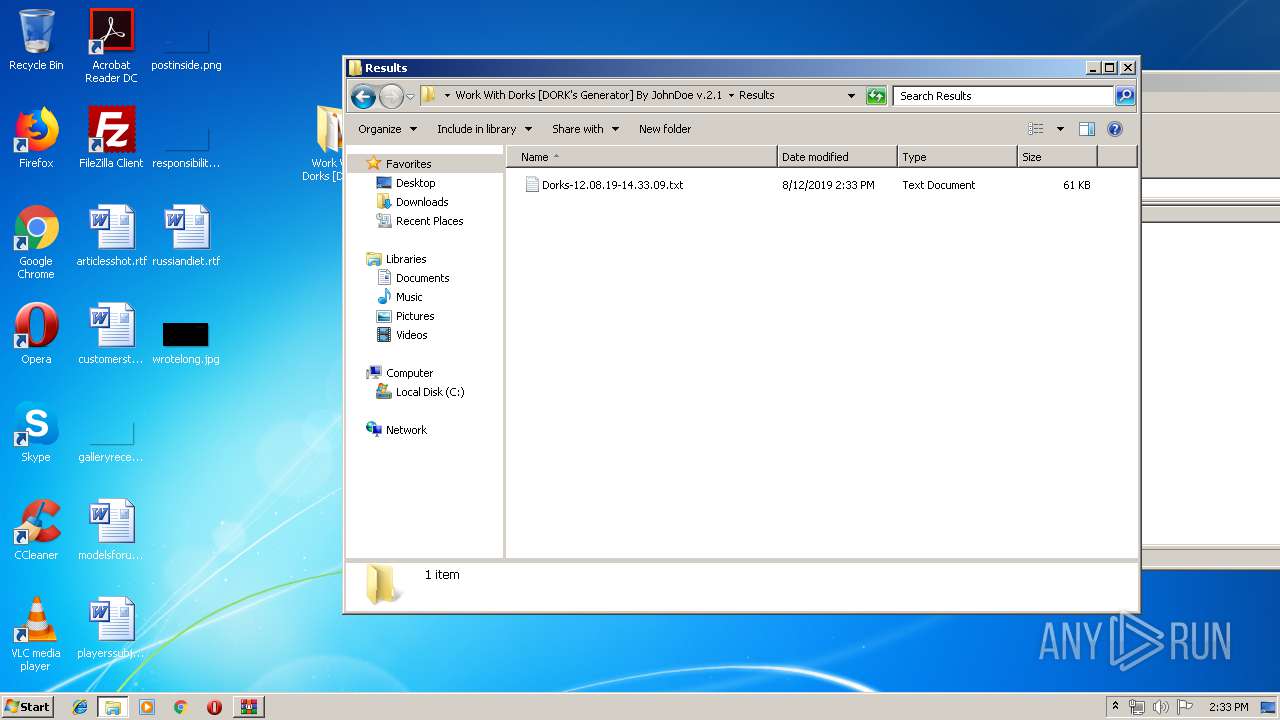
Task: Open the Start menu
Action: pyautogui.click(x=28, y=706)
